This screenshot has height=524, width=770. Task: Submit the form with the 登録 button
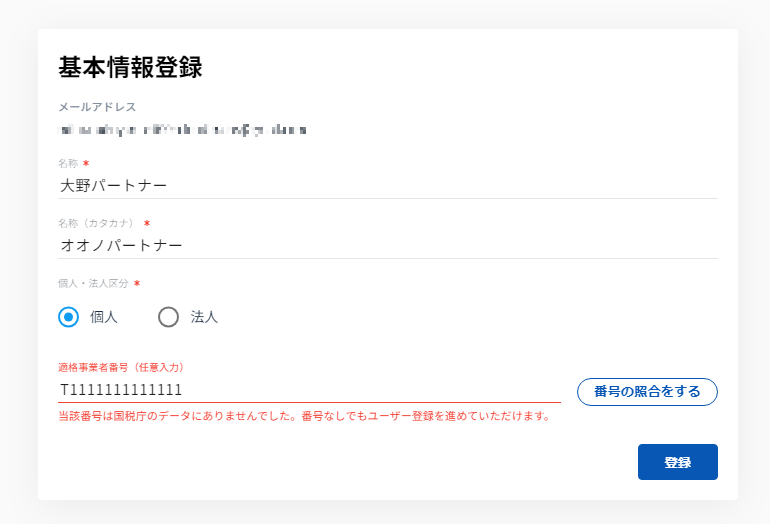(x=677, y=462)
